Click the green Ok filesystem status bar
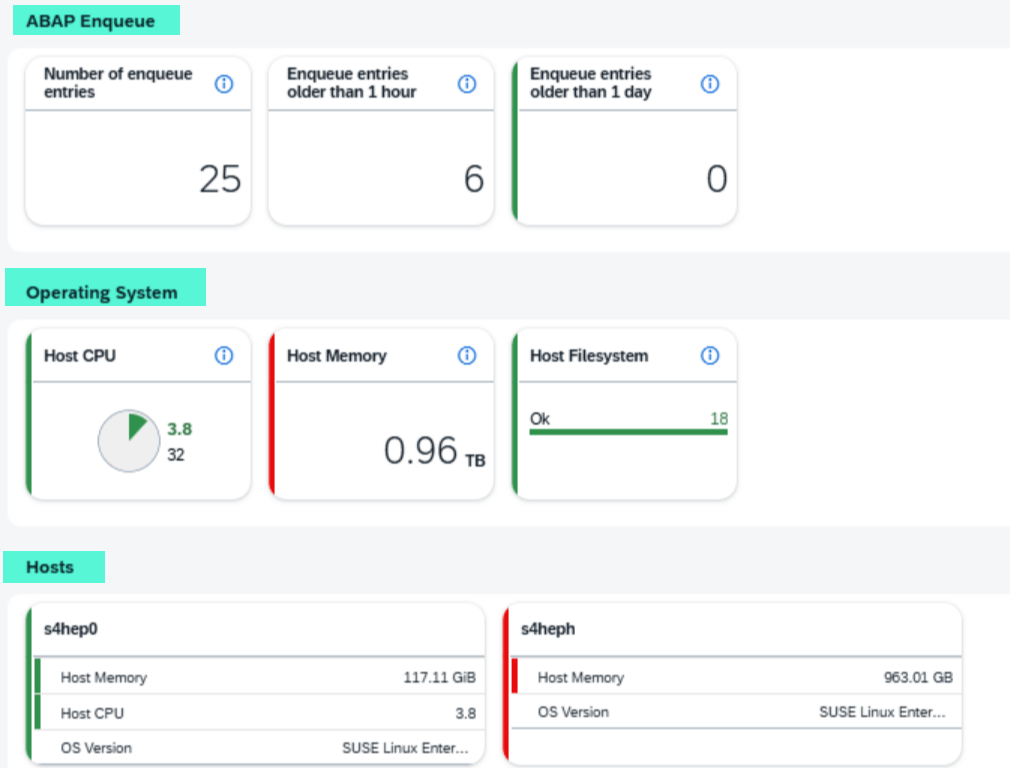 (628, 432)
